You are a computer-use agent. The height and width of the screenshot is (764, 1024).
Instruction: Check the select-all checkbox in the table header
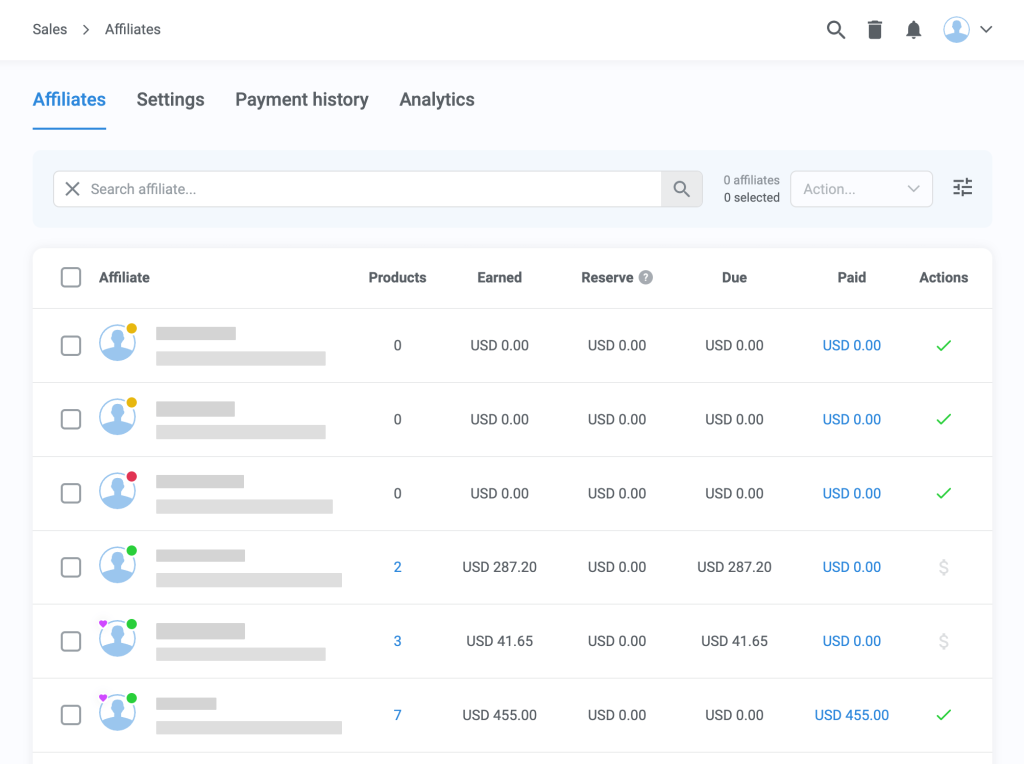71,277
